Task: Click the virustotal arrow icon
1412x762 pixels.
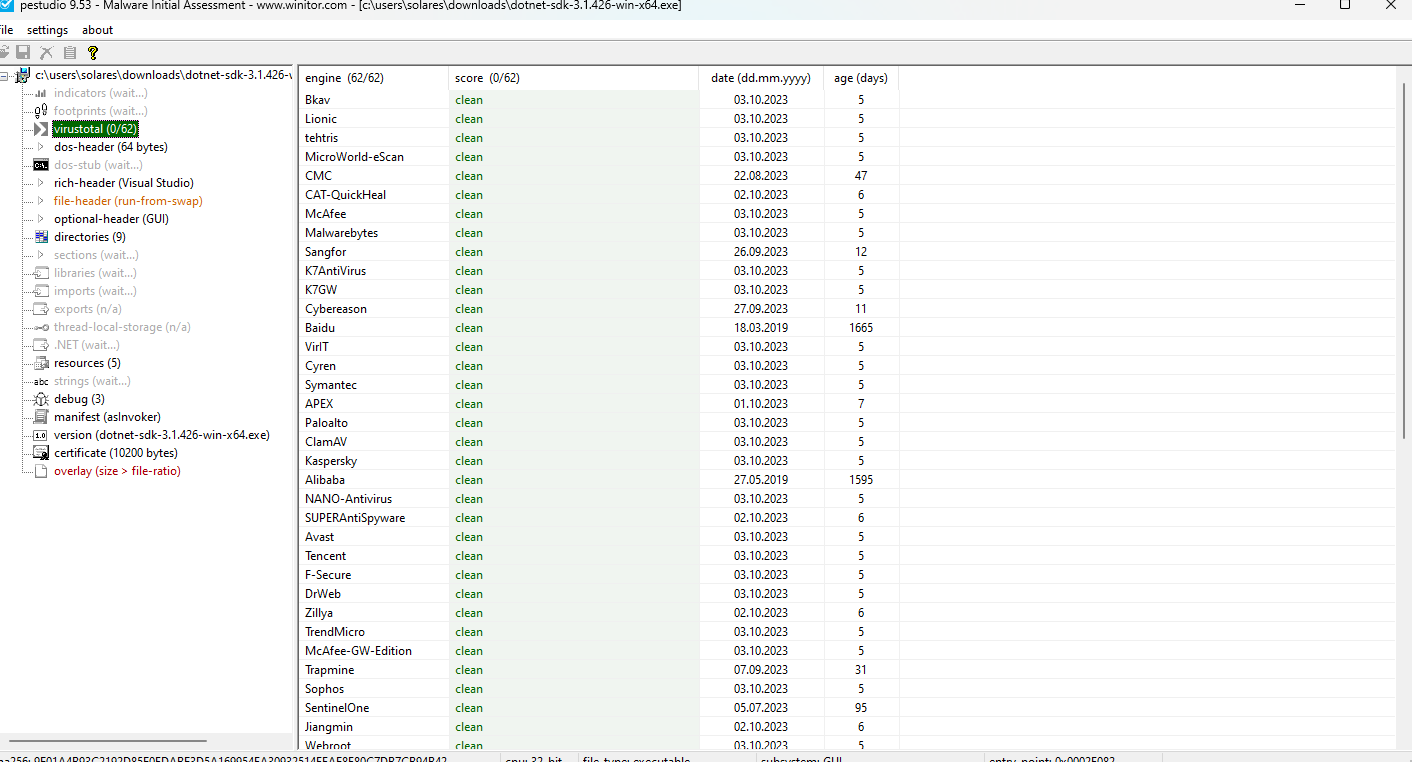Action: [x=41, y=129]
